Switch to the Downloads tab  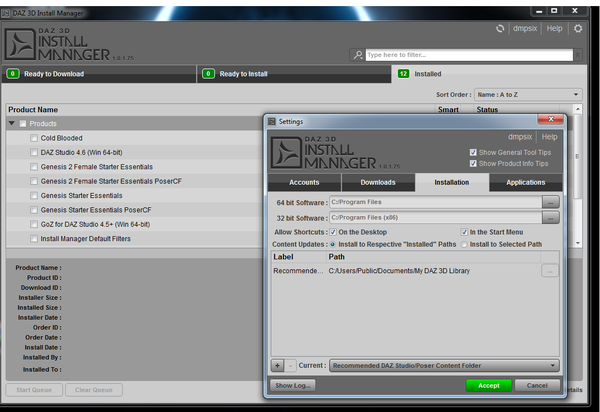378,182
